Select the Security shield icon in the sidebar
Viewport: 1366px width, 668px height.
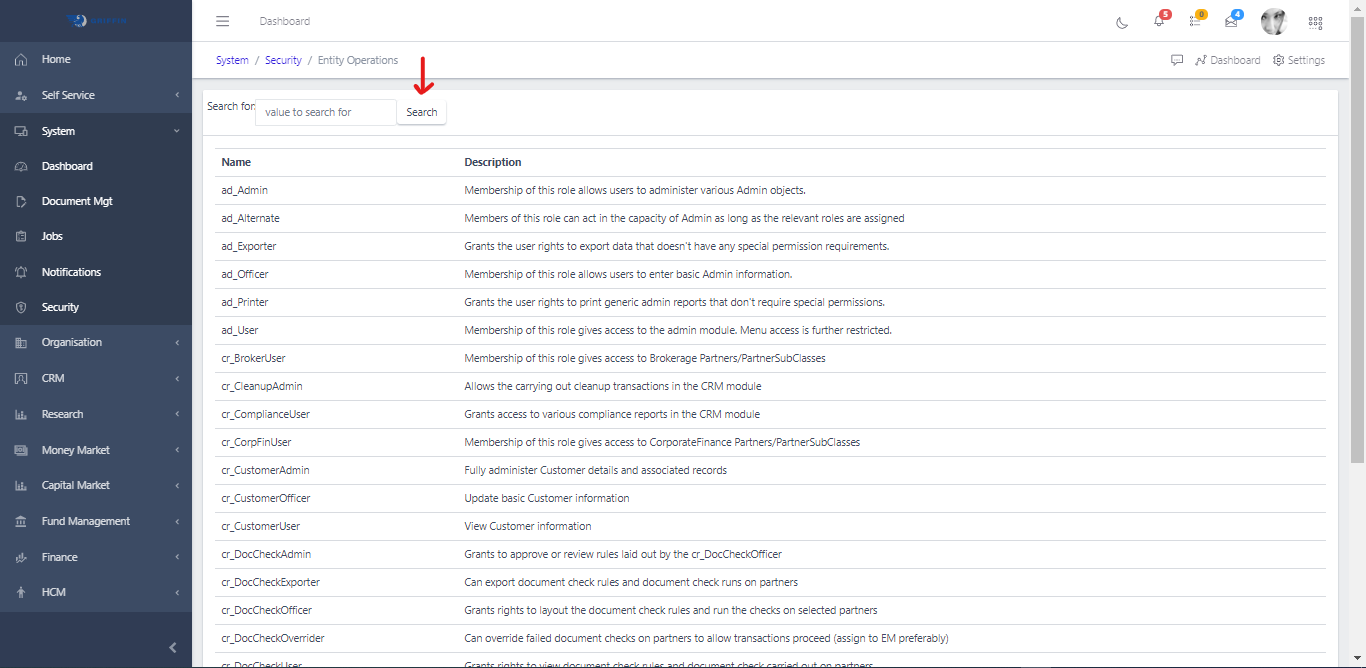coord(22,306)
